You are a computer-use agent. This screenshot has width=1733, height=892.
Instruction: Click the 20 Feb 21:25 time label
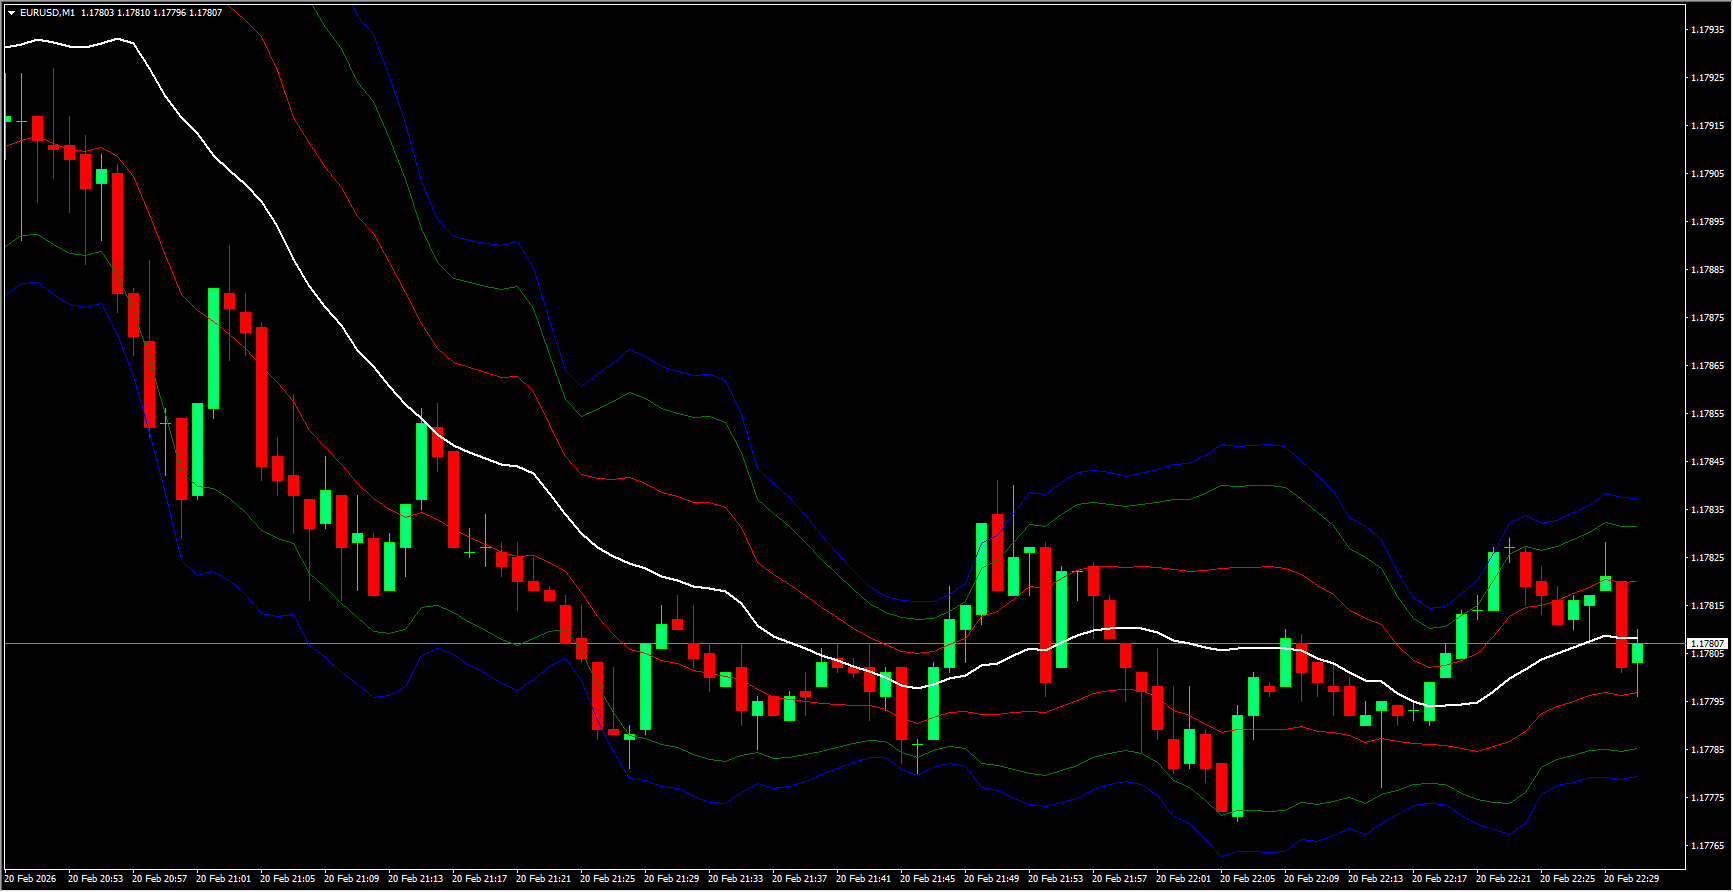click(x=607, y=879)
